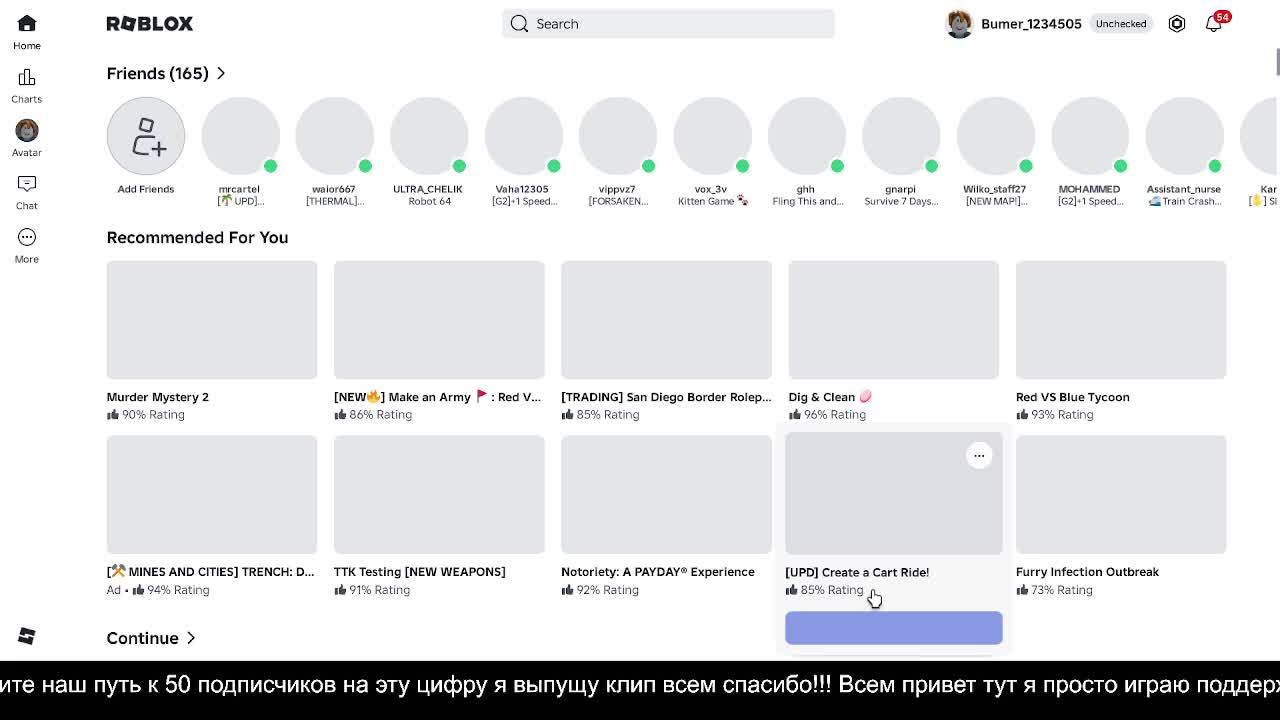Screen dimensions: 1280x720
Task: Open friend ULTRA_CHELIK's avatar
Action: click(x=429, y=137)
